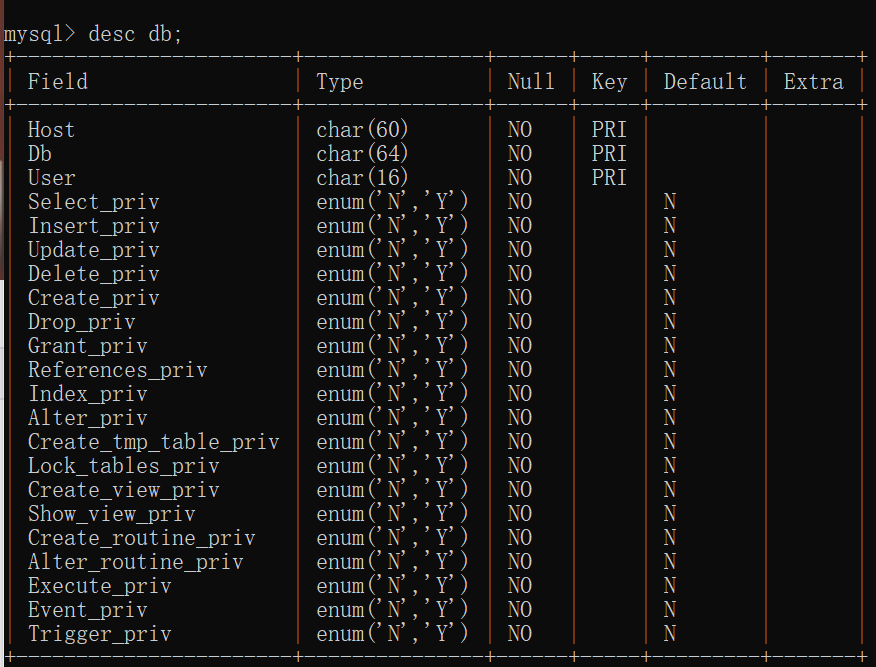Click the Trigger_priv field text
The height and width of the screenshot is (667, 876).
pos(99,634)
